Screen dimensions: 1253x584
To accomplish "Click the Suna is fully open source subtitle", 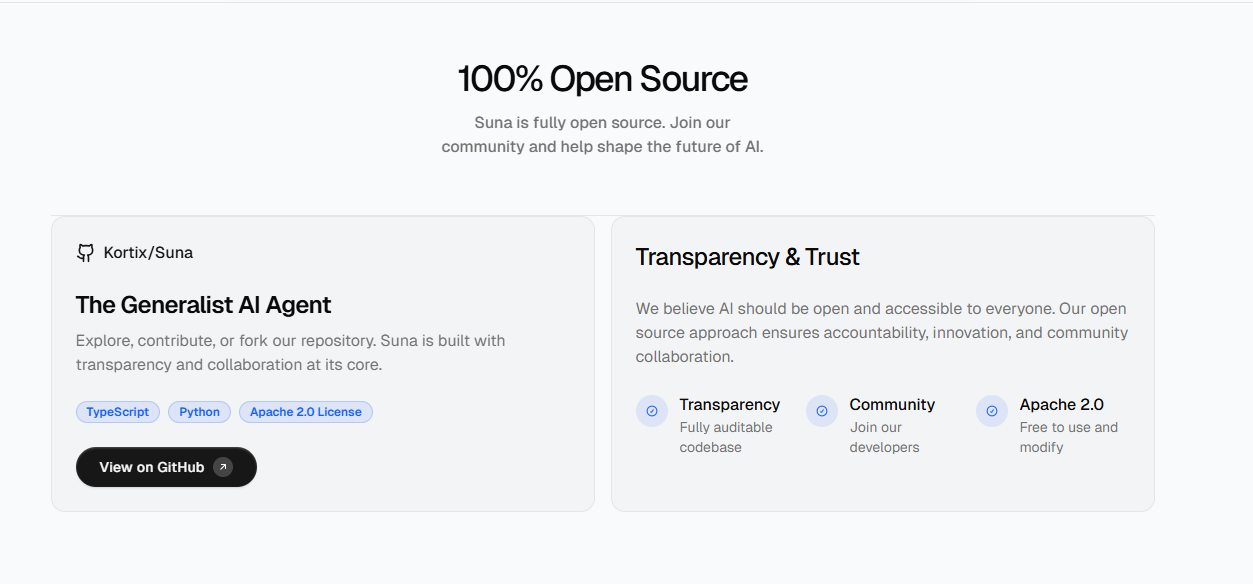I will (603, 135).
